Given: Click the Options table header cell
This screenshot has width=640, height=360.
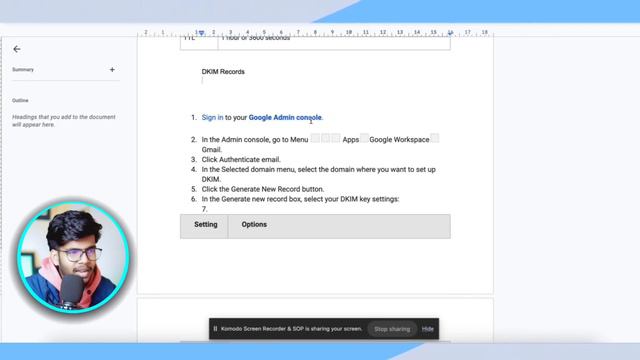Looking at the screenshot, I should point(339,226).
